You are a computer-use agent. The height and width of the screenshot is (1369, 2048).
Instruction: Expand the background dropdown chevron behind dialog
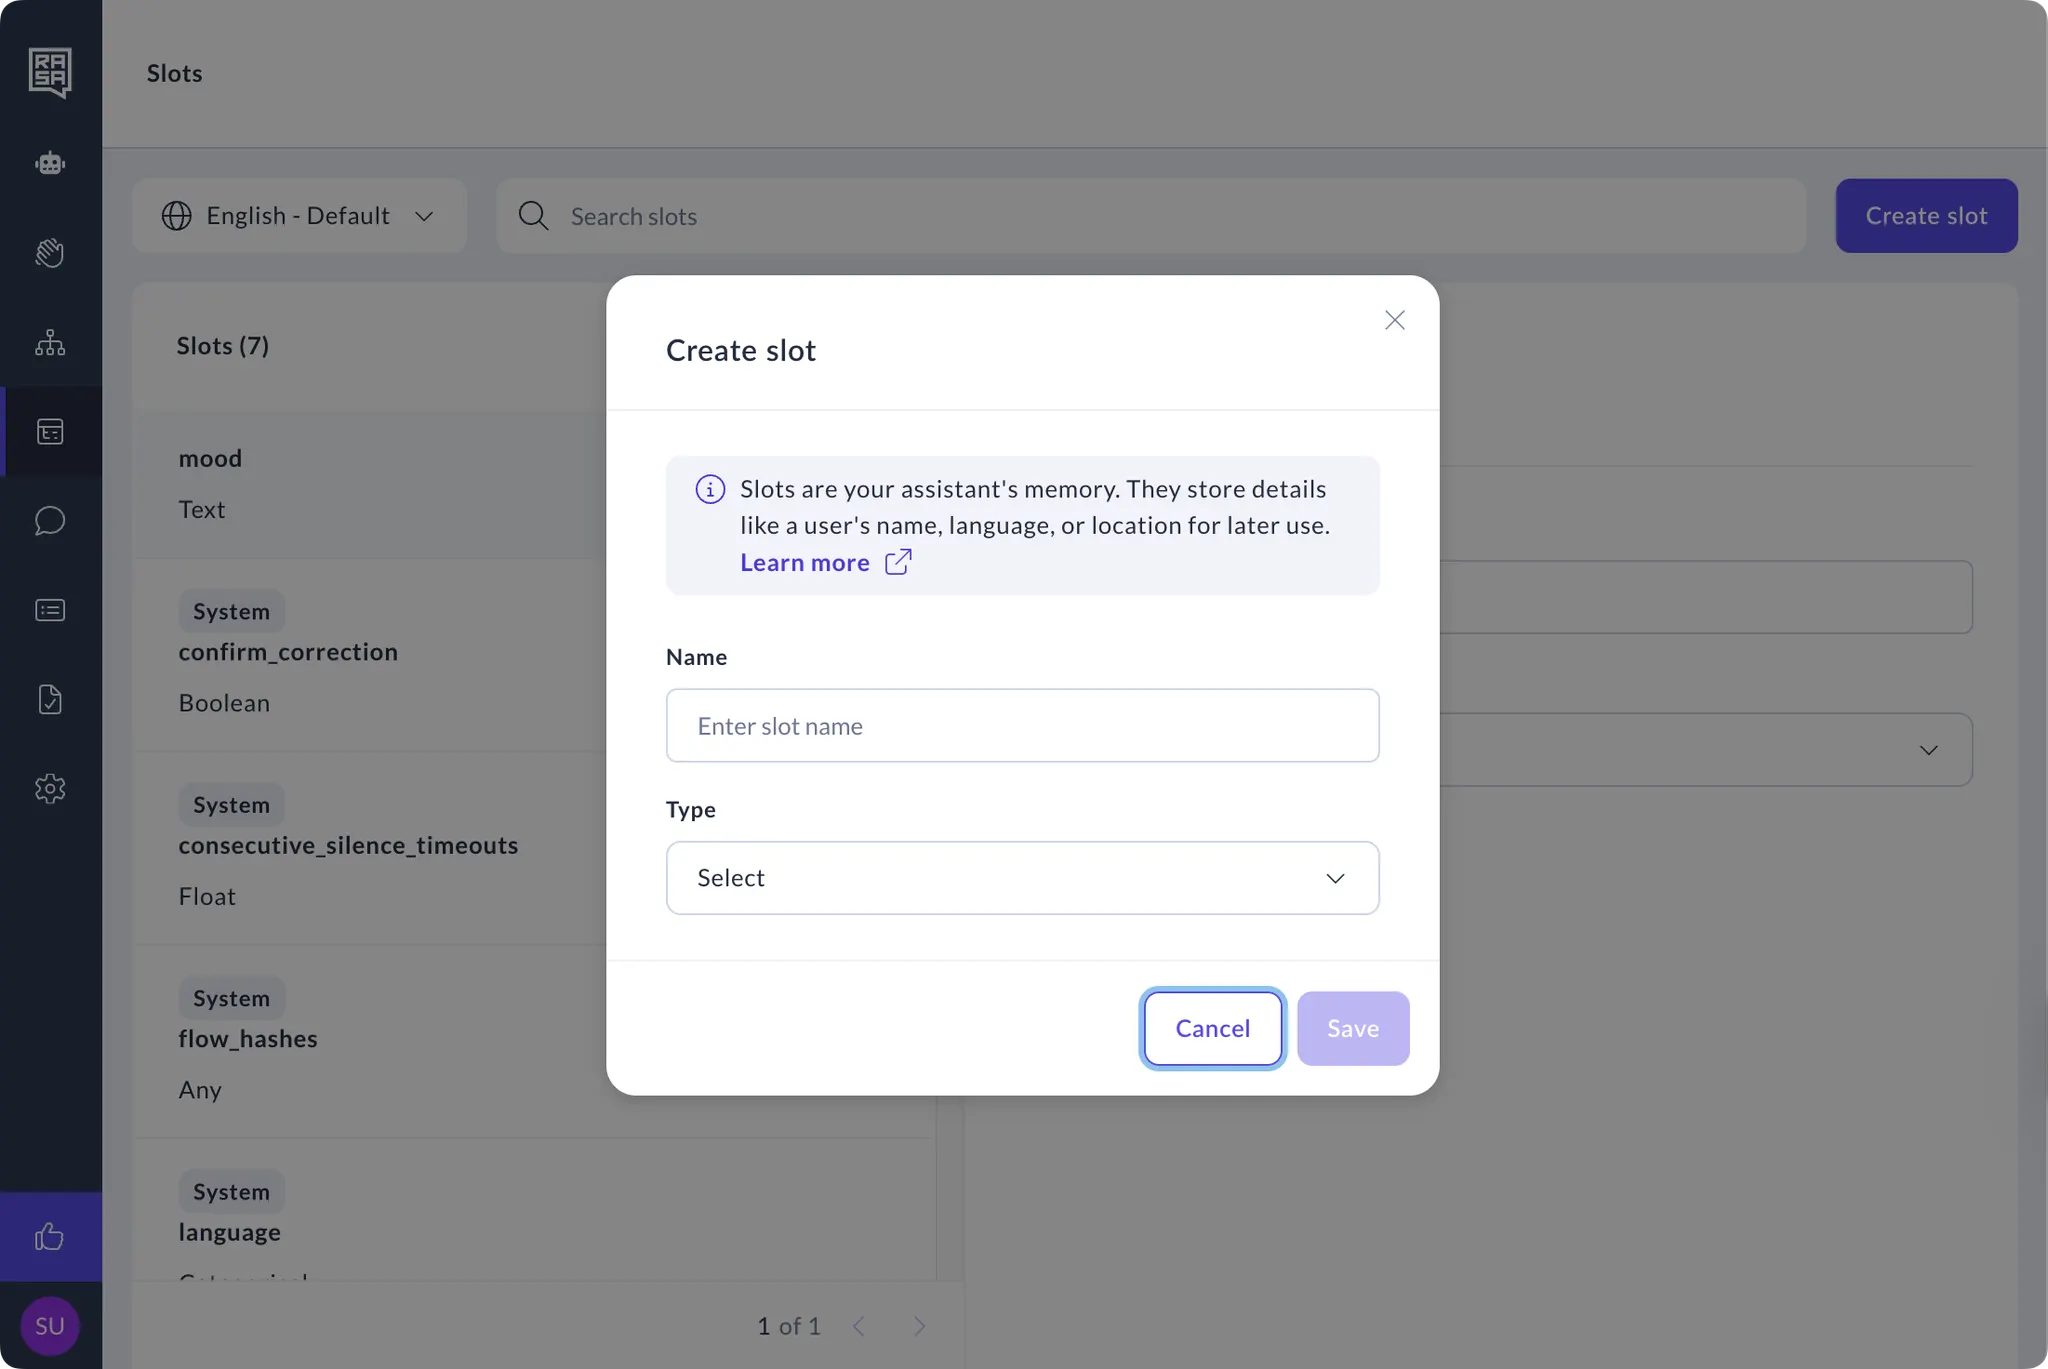1928,750
